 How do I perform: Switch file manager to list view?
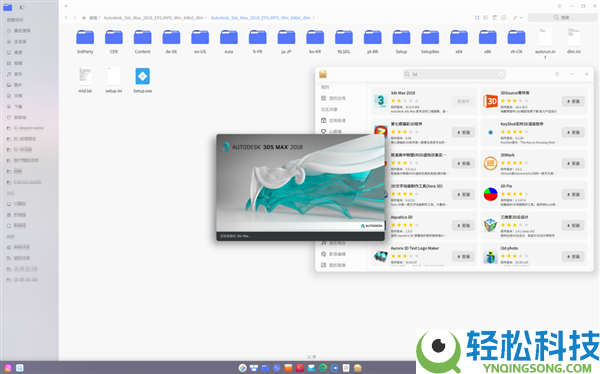point(486,18)
